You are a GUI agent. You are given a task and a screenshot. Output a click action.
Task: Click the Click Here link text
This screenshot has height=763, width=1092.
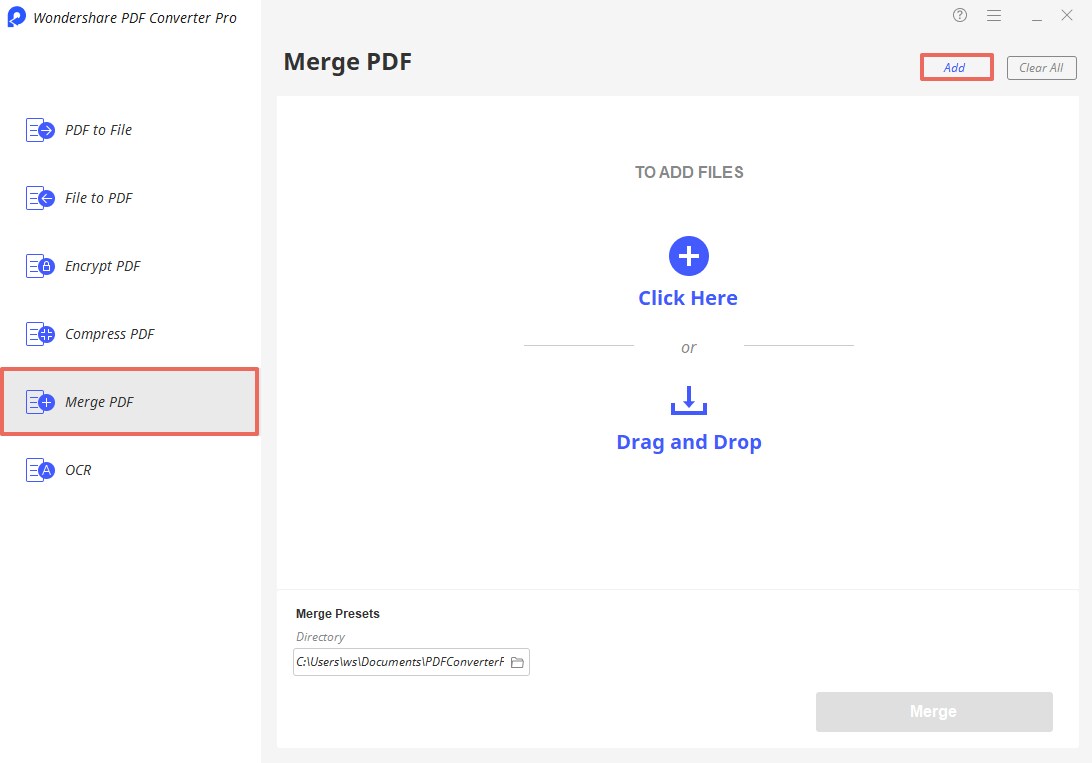(688, 297)
